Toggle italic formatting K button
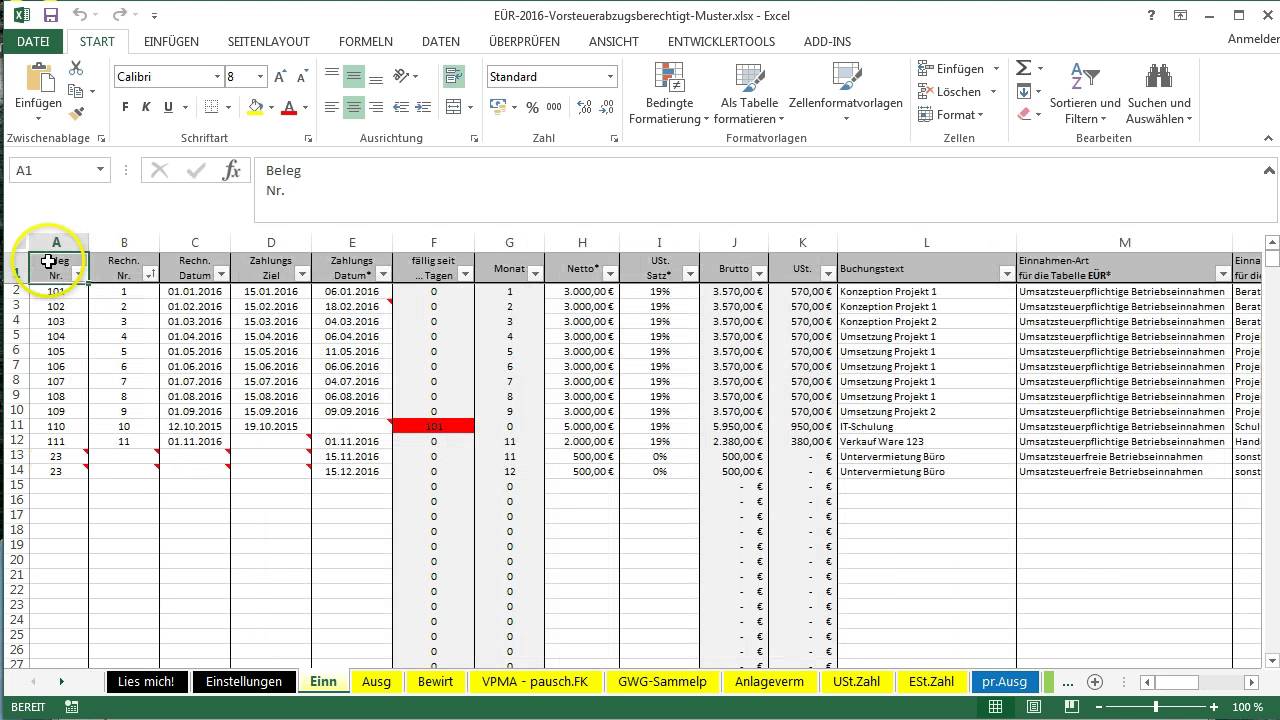Image resolution: width=1280 pixels, height=720 pixels. pos(146,107)
